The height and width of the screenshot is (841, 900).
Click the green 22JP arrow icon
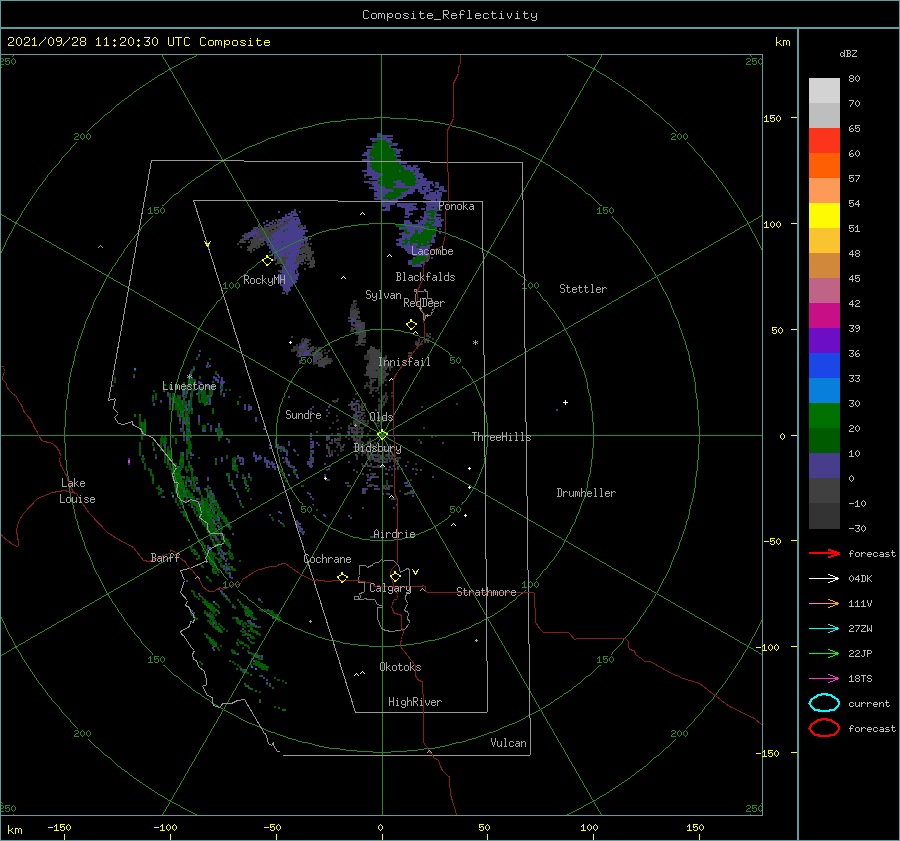pyautogui.click(x=824, y=653)
